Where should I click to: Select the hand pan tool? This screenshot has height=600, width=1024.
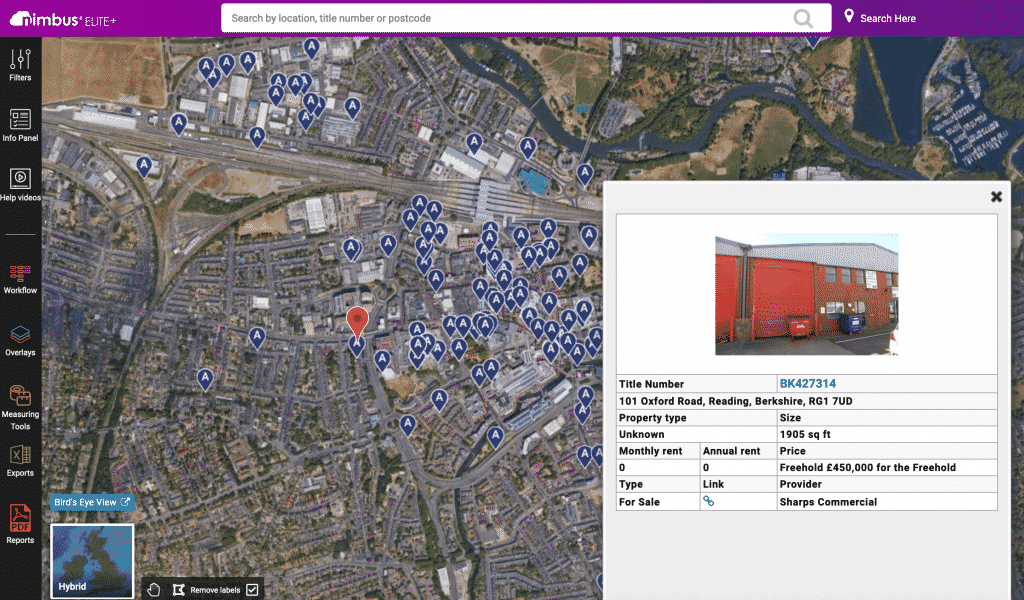coord(153,589)
